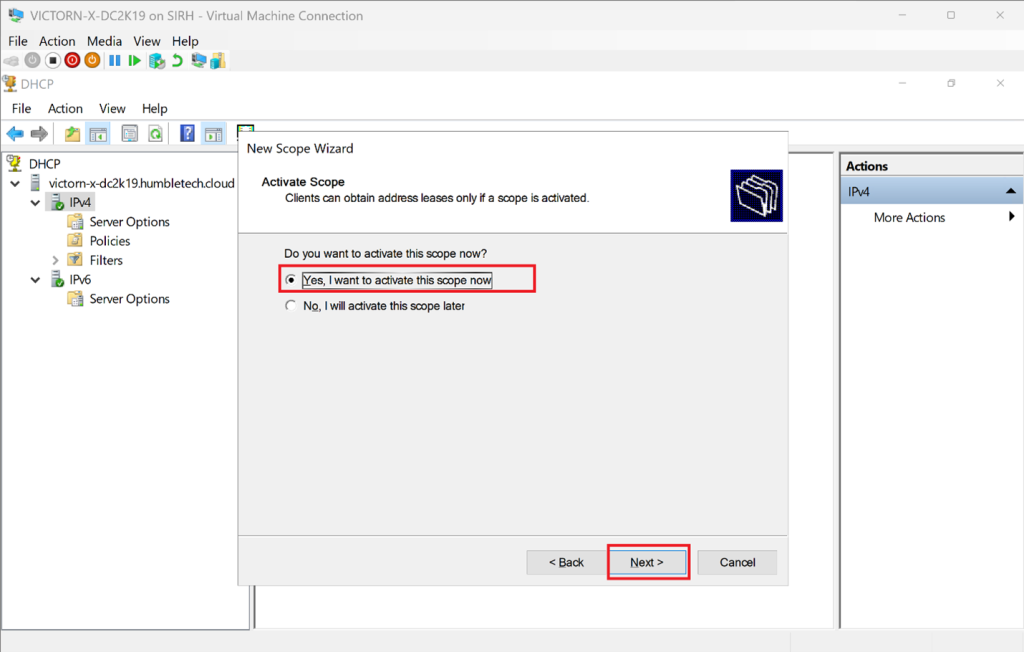Collapse the IPv4 section in Actions pane
The width and height of the screenshot is (1024, 652).
1010,191
